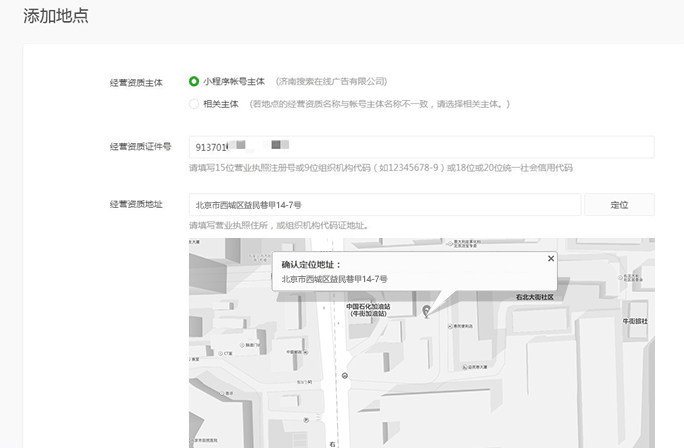Click the 济南搜索在线广告有限公司 company name text

click(x=331, y=81)
